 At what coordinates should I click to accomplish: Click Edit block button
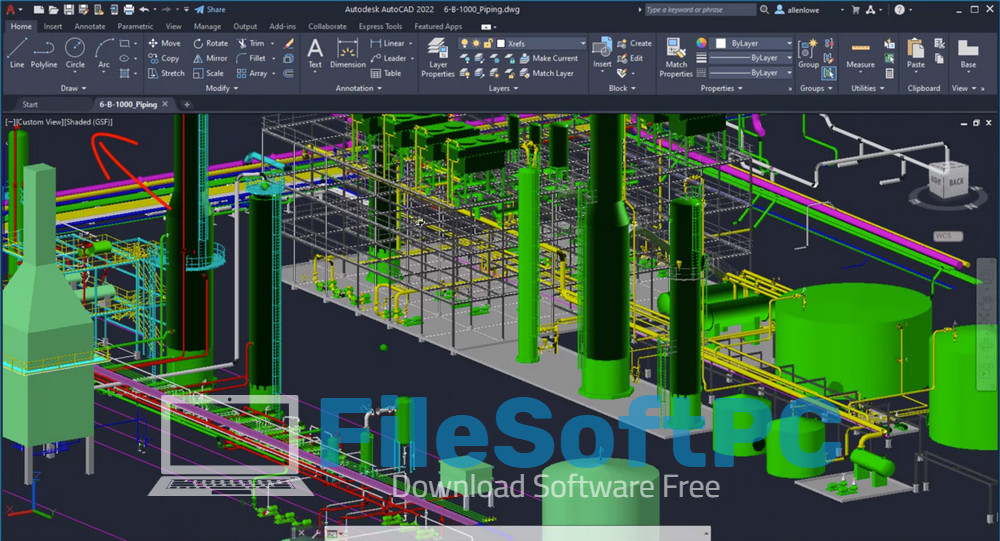[630, 58]
